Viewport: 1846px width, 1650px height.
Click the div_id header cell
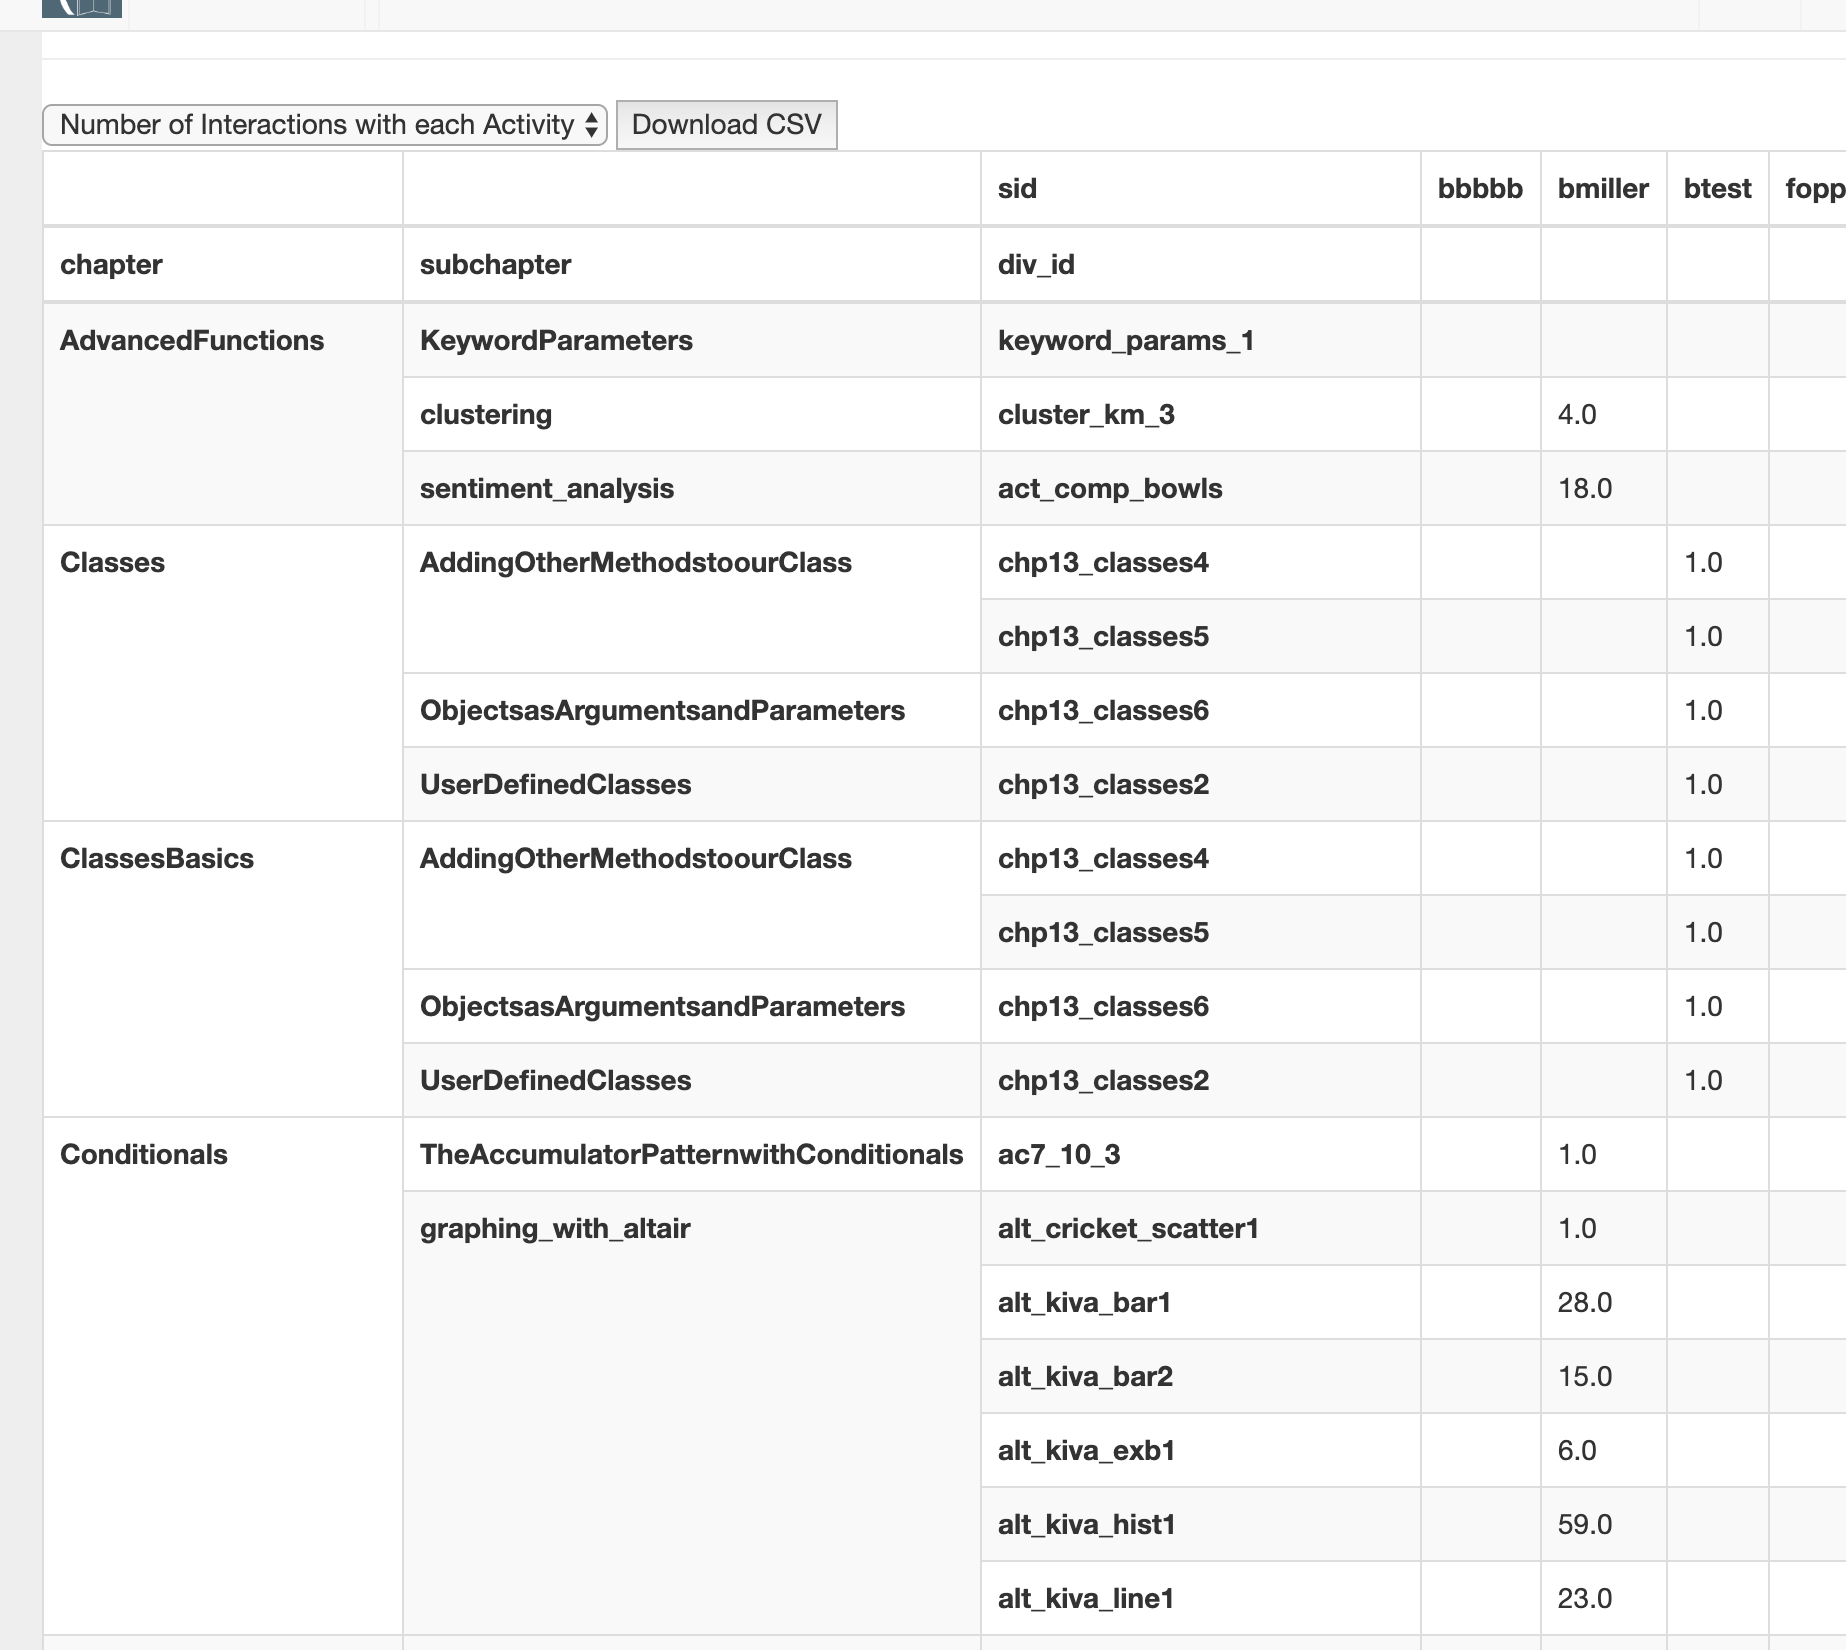pos(1201,265)
